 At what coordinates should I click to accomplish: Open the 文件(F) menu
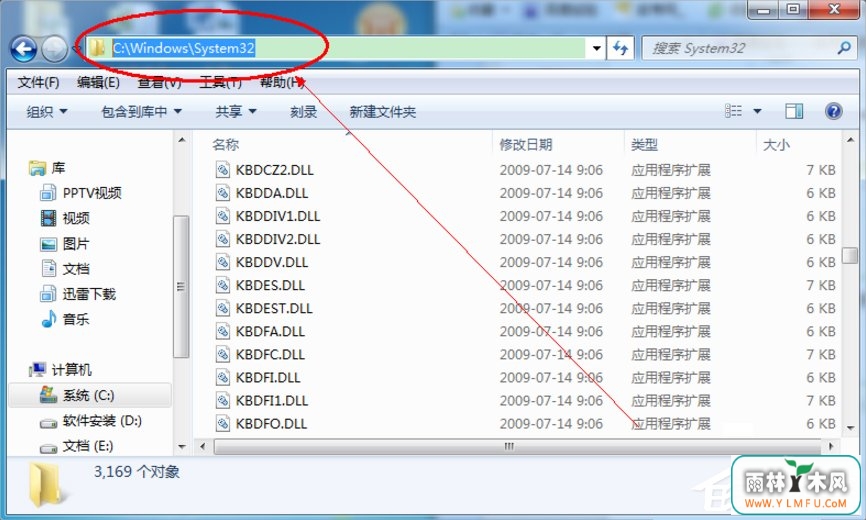pos(38,83)
